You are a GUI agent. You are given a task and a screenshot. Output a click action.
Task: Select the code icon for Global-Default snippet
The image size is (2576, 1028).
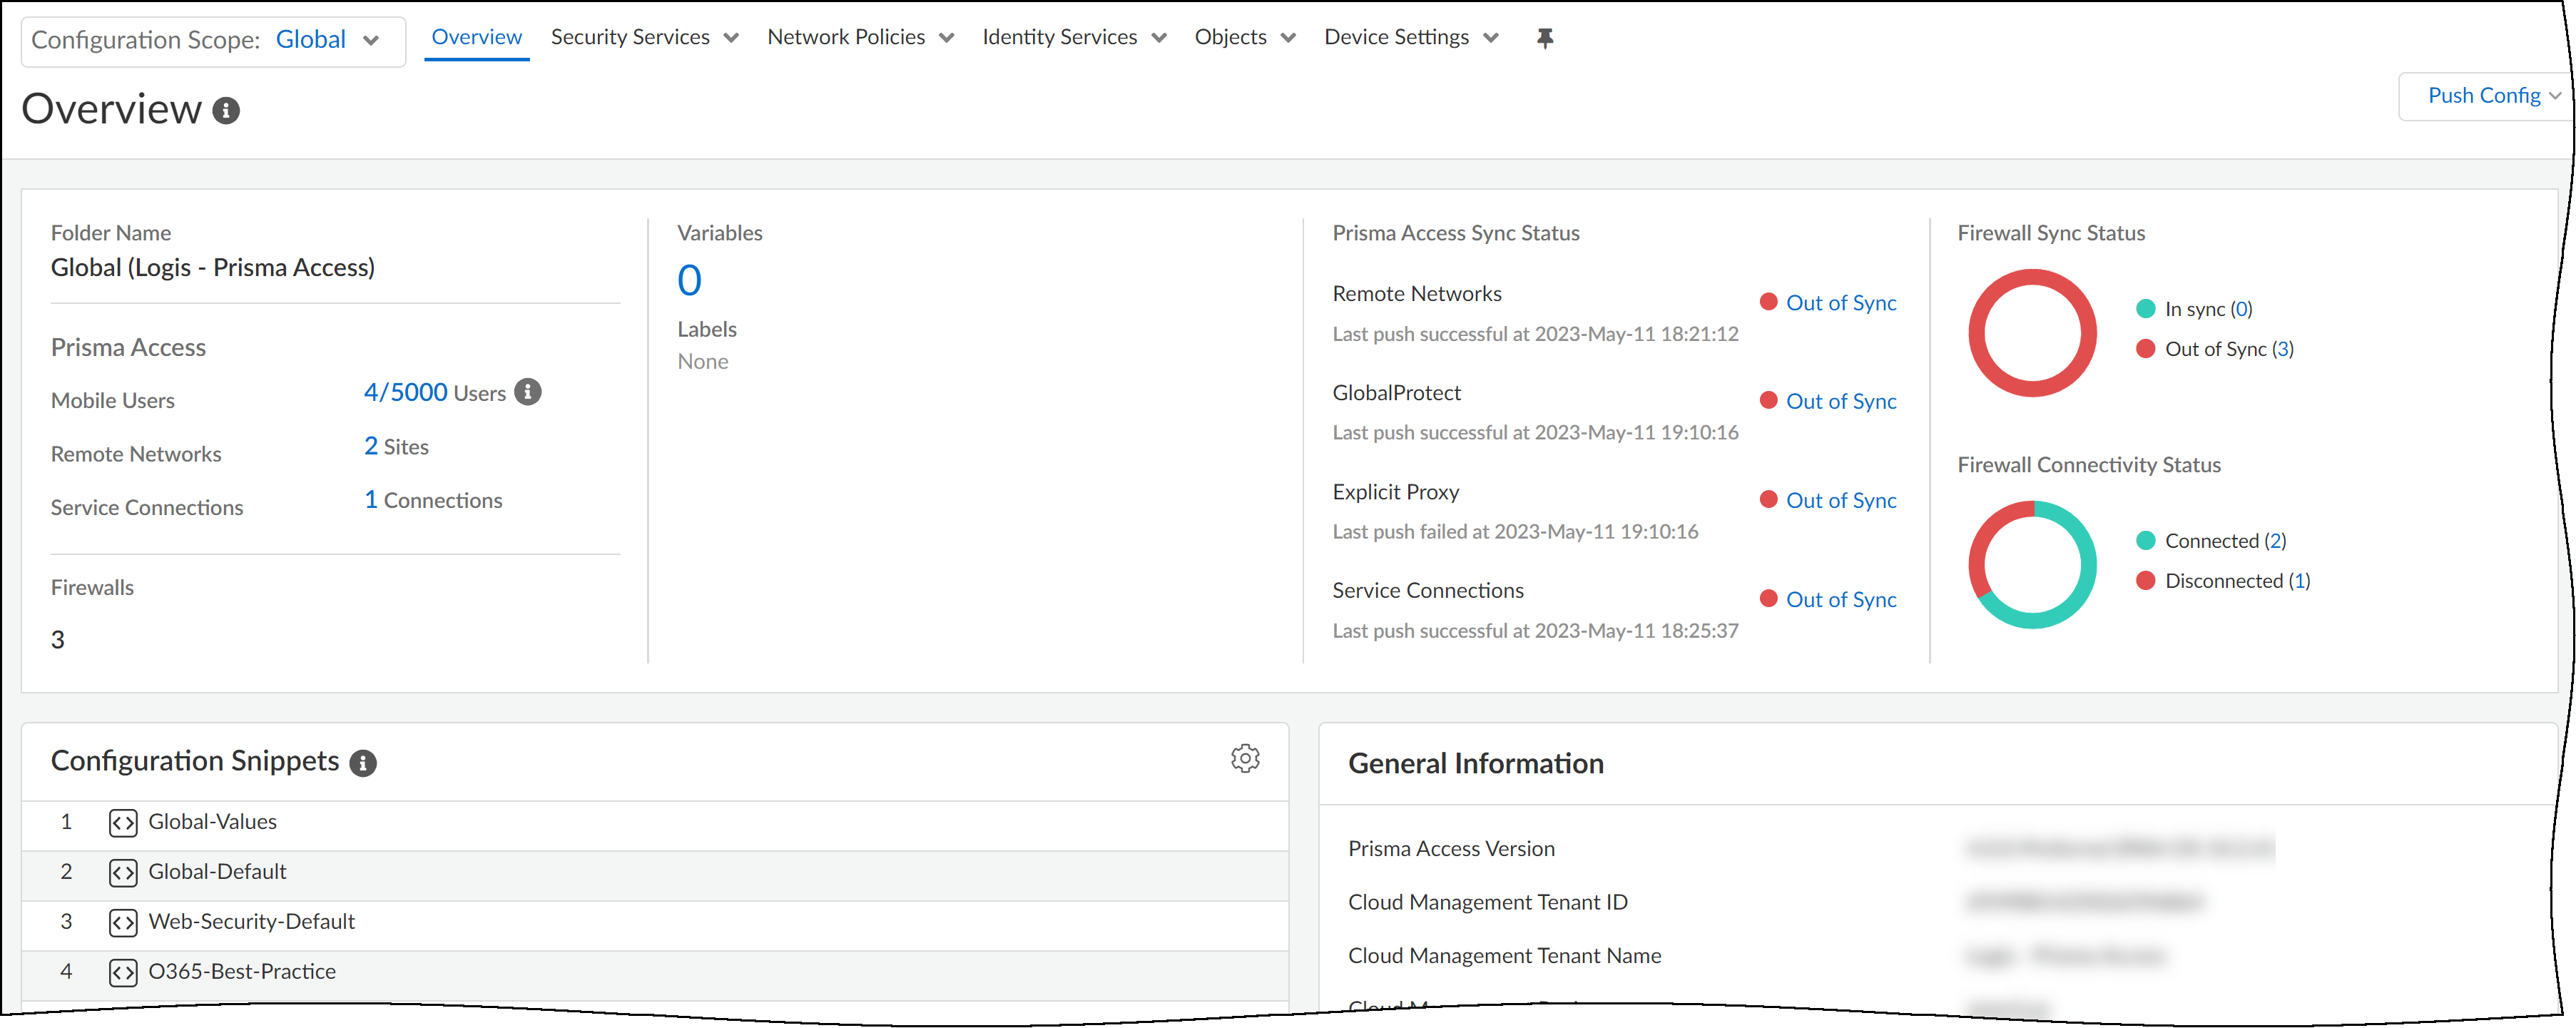[122, 872]
